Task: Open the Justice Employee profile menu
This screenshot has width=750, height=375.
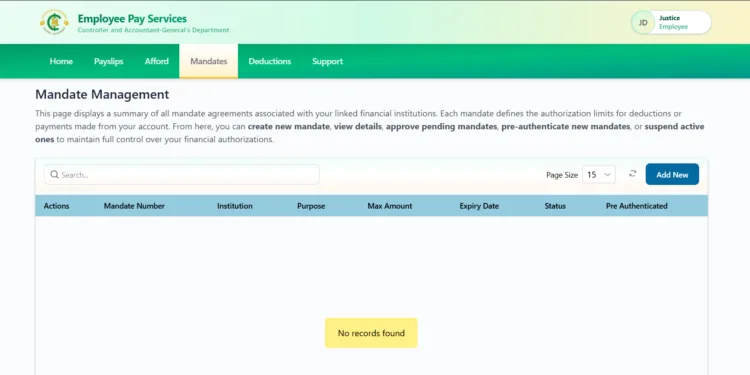Action: pos(671,22)
